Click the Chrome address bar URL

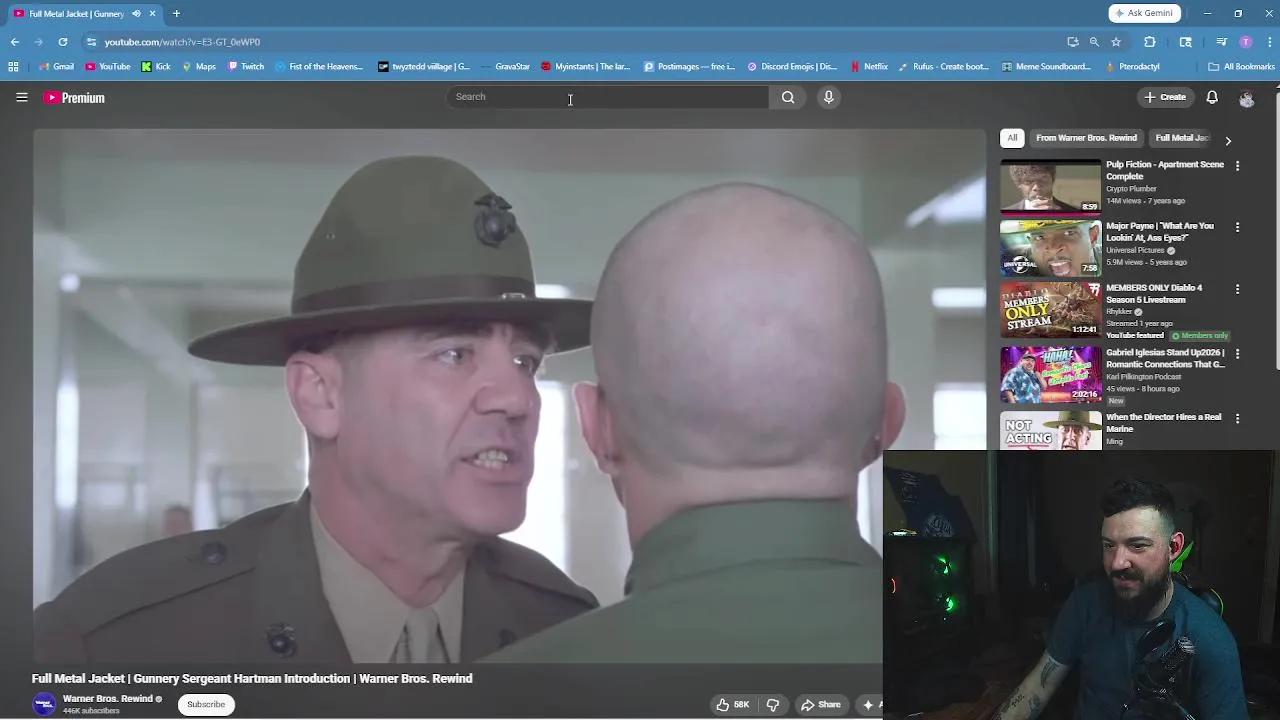182,42
